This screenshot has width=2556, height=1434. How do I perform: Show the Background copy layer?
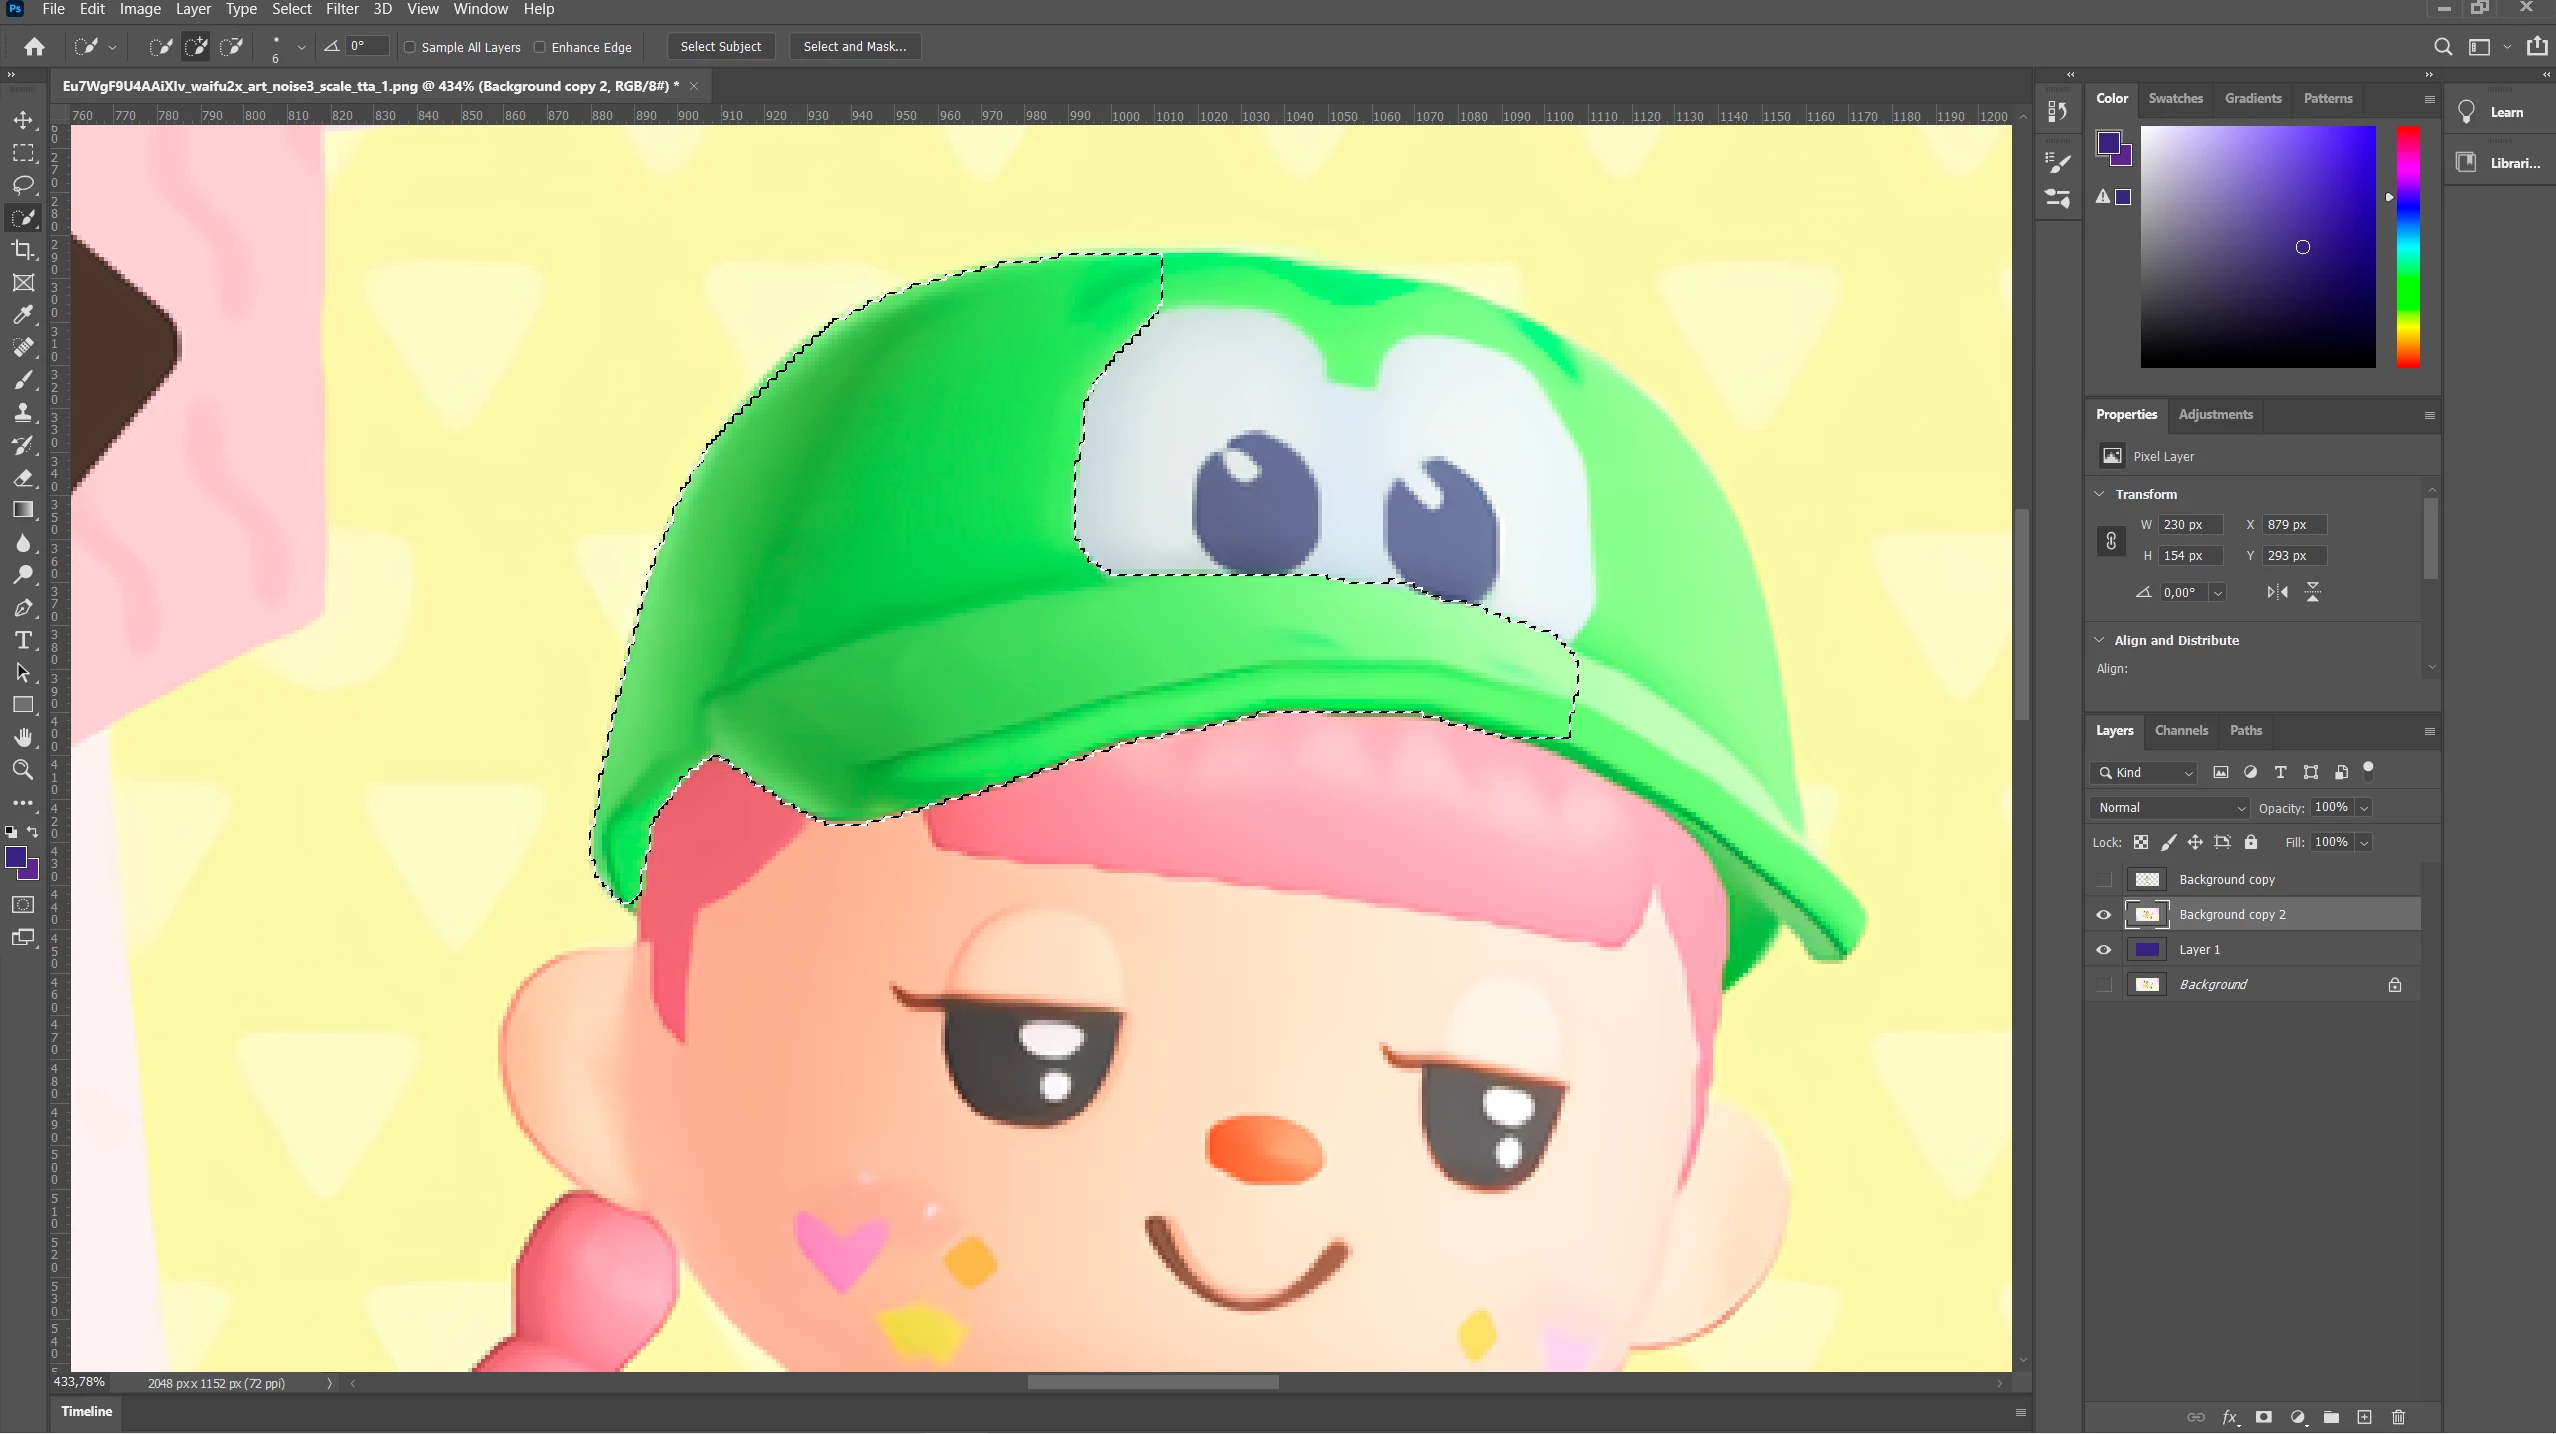pos(2103,880)
